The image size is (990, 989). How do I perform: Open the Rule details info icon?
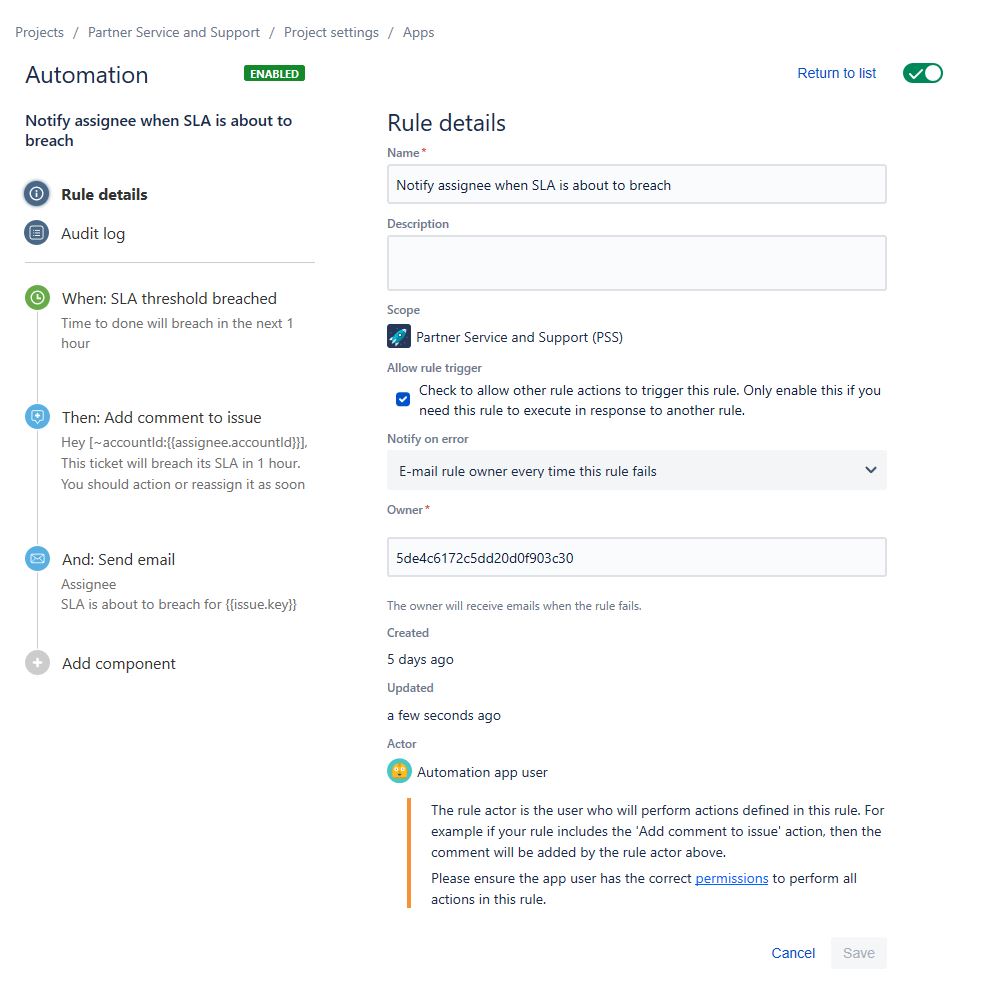[36, 195]
